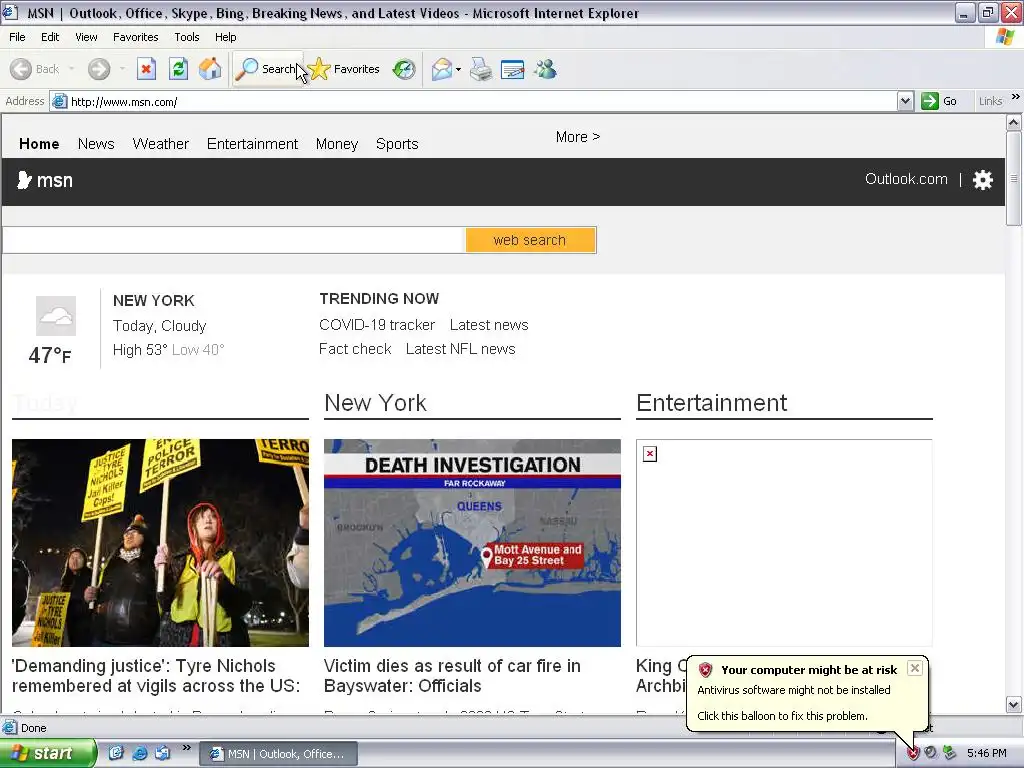Image resolution: width=1024 pixels, height=768 pixels.
Task: Click the msn logo in header
Action: [44, 180]
